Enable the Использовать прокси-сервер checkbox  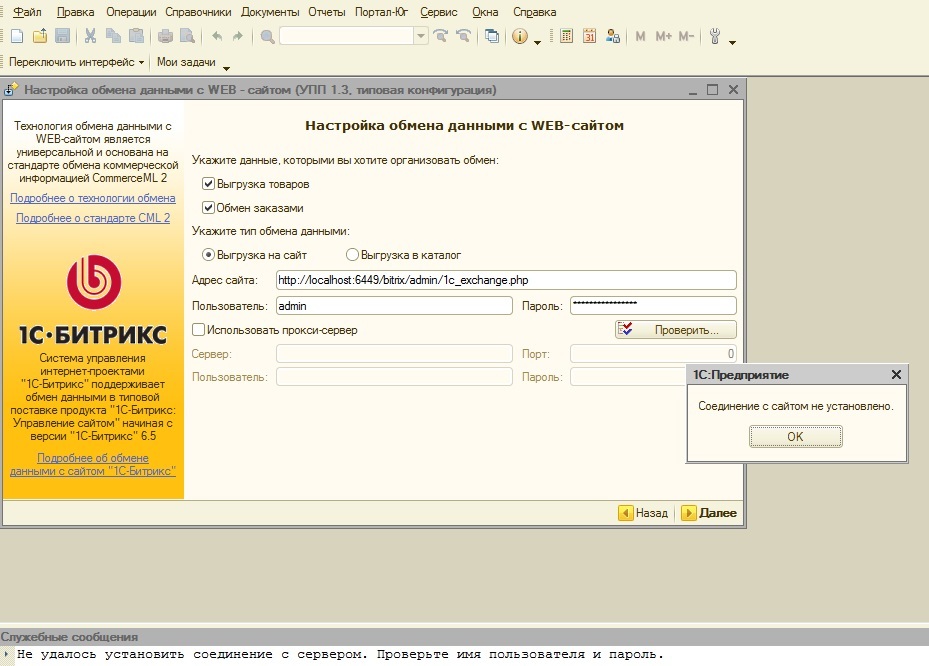click(x=198, y=329)
